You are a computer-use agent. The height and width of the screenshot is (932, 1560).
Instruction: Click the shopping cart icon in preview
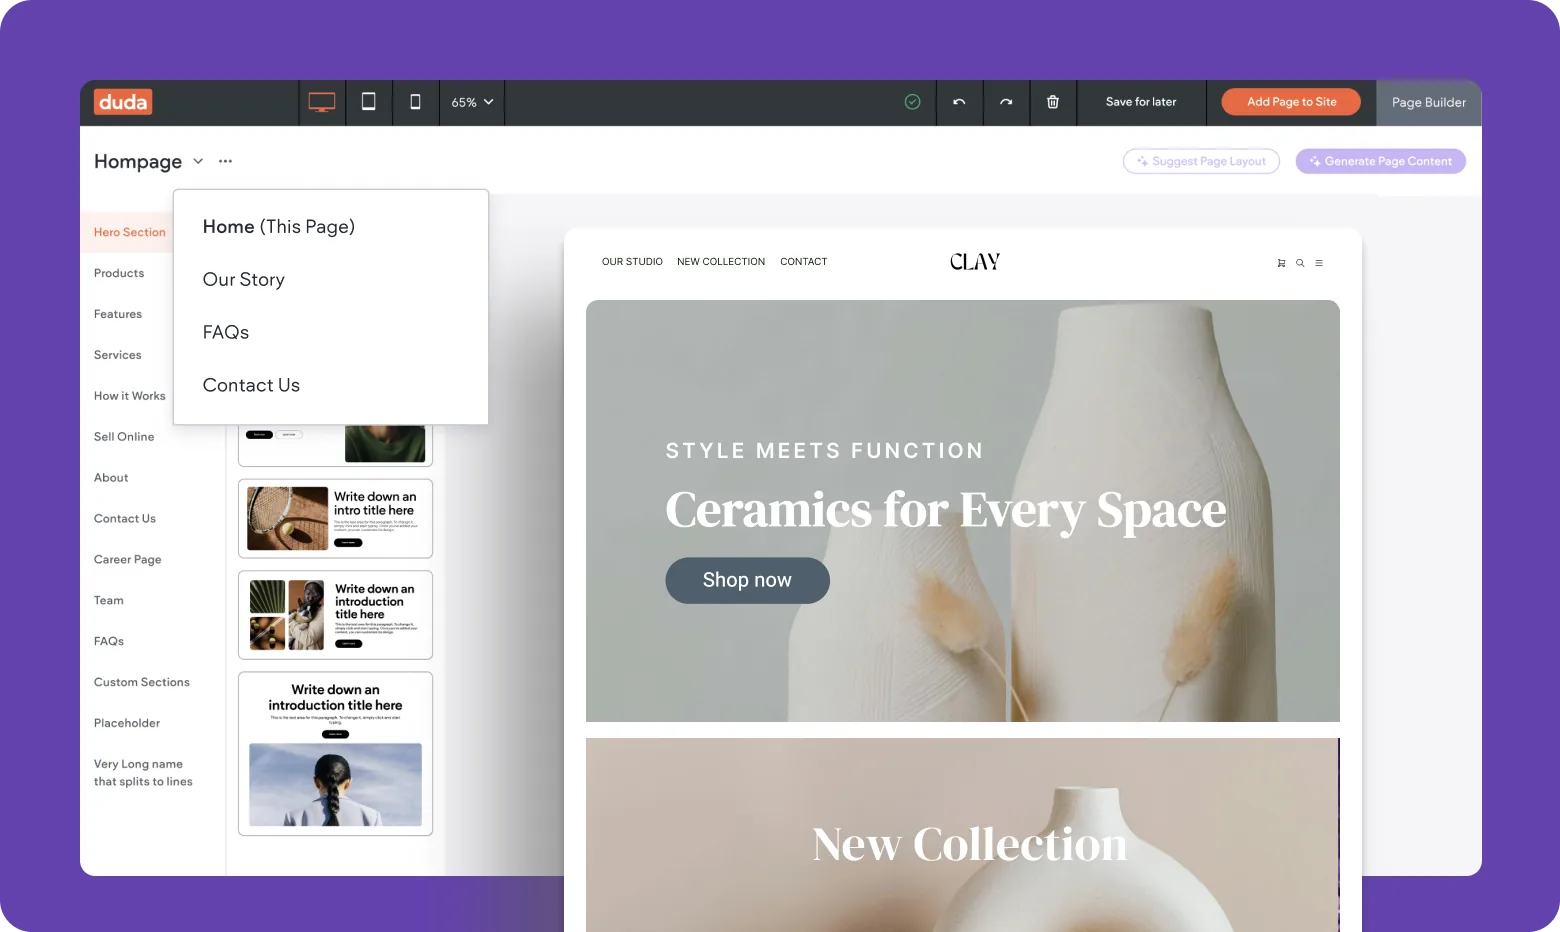coord(1281,263)
